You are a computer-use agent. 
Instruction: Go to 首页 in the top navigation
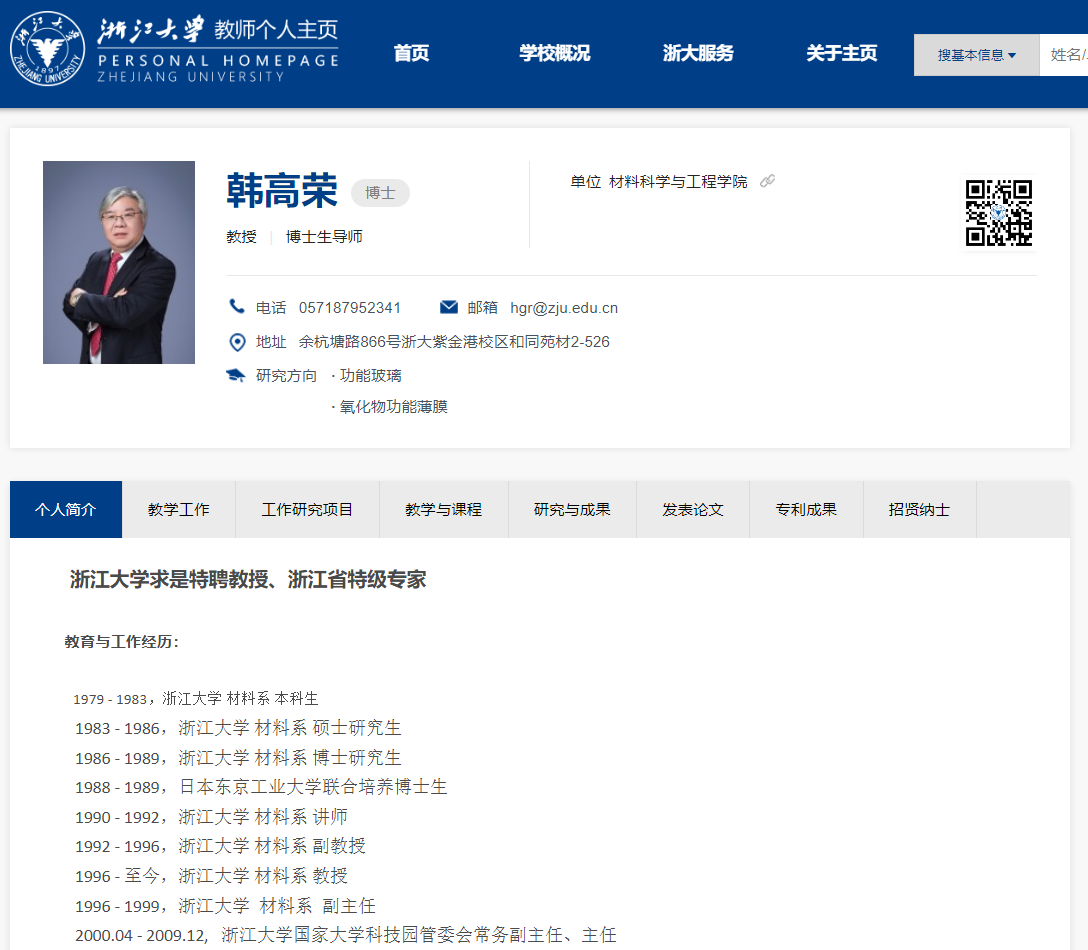point(411,53)
